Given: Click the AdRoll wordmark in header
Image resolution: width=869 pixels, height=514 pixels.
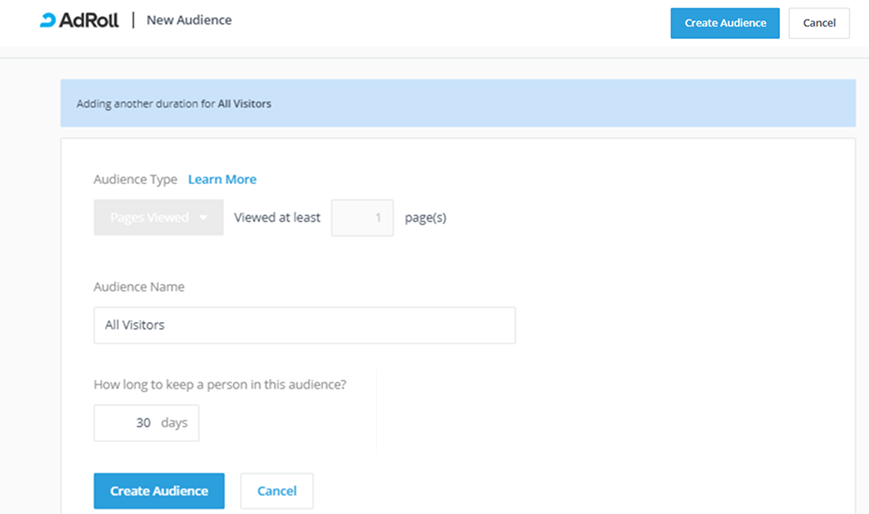Looking at the screenshot, I should 90,20.
